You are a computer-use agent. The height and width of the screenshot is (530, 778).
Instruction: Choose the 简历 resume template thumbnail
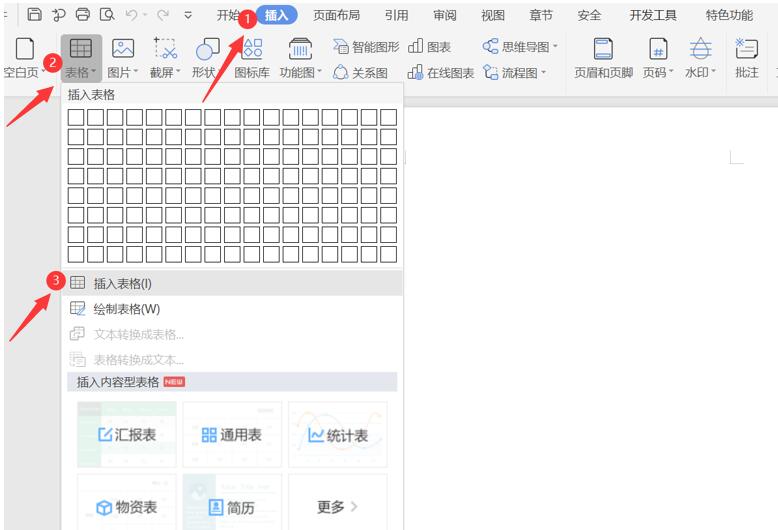coord(232,502)
